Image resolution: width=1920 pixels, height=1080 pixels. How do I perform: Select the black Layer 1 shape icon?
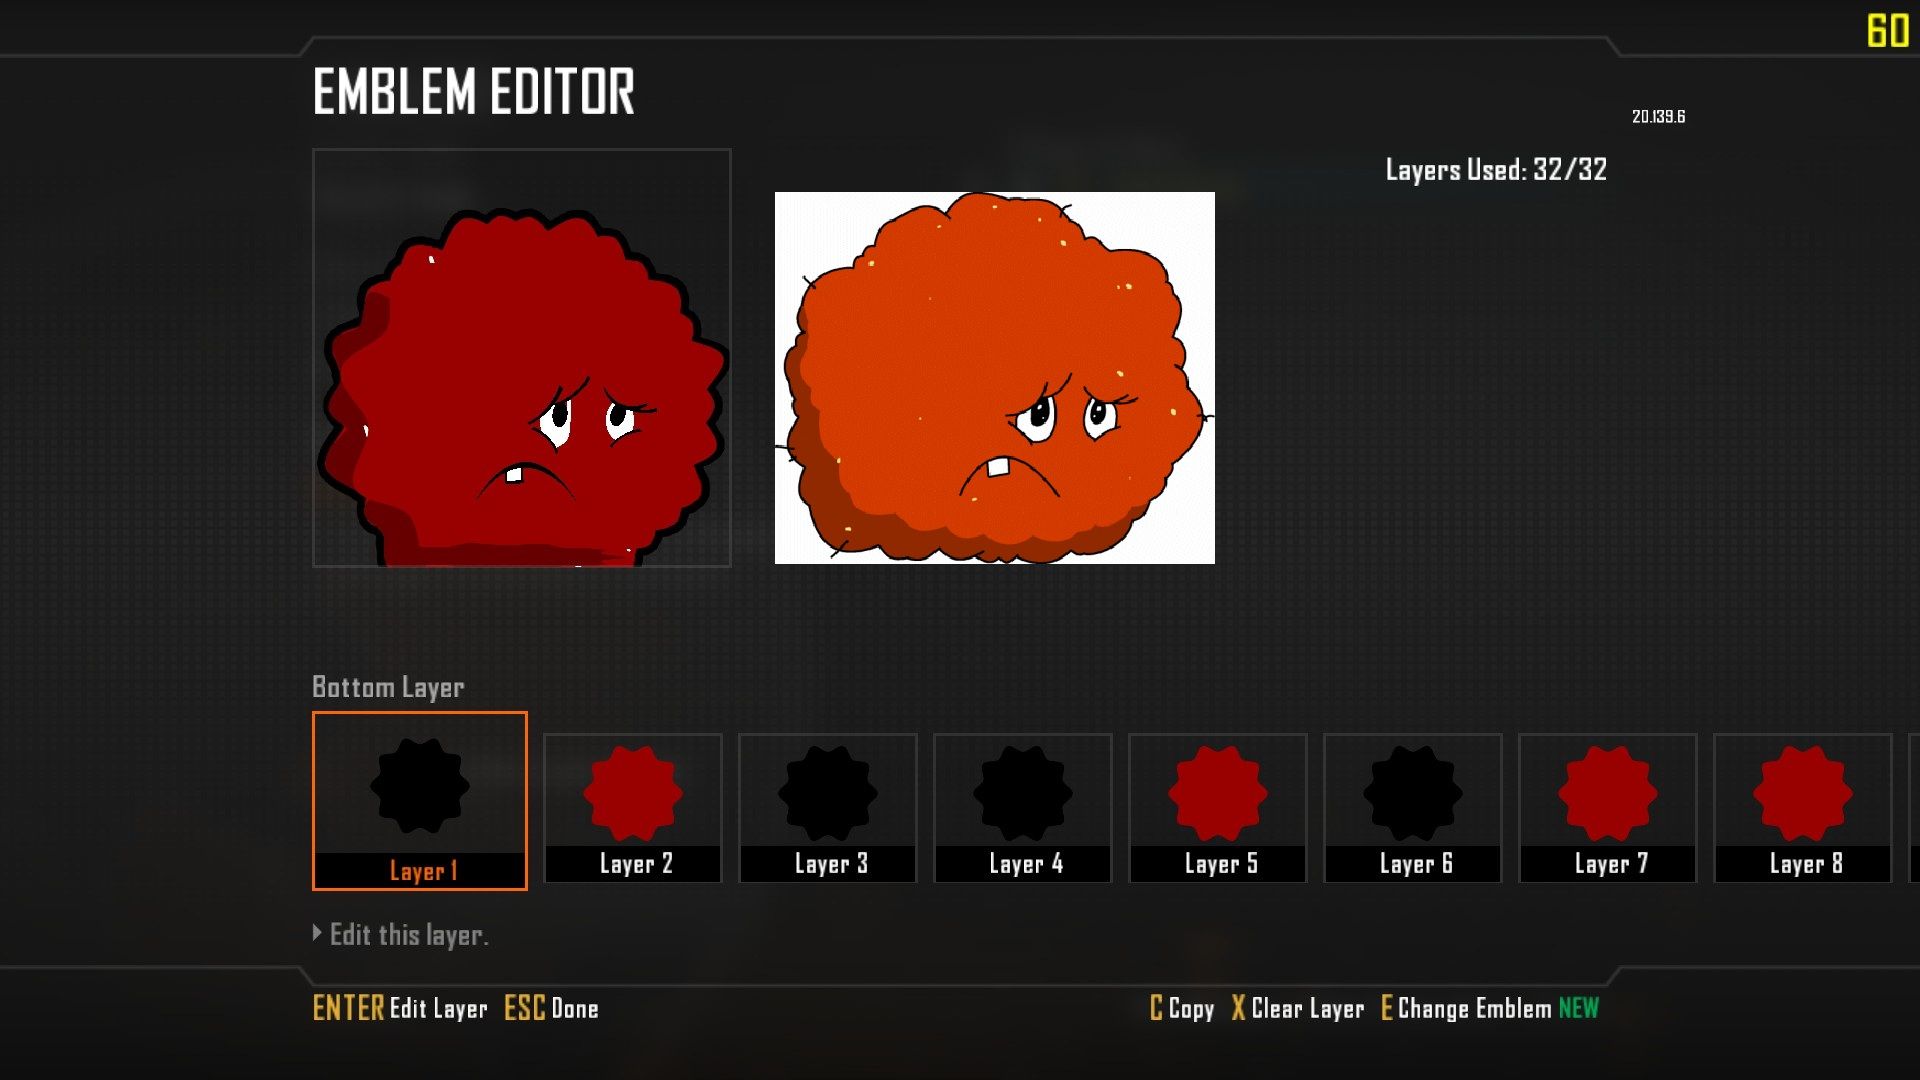coord(420,786)
